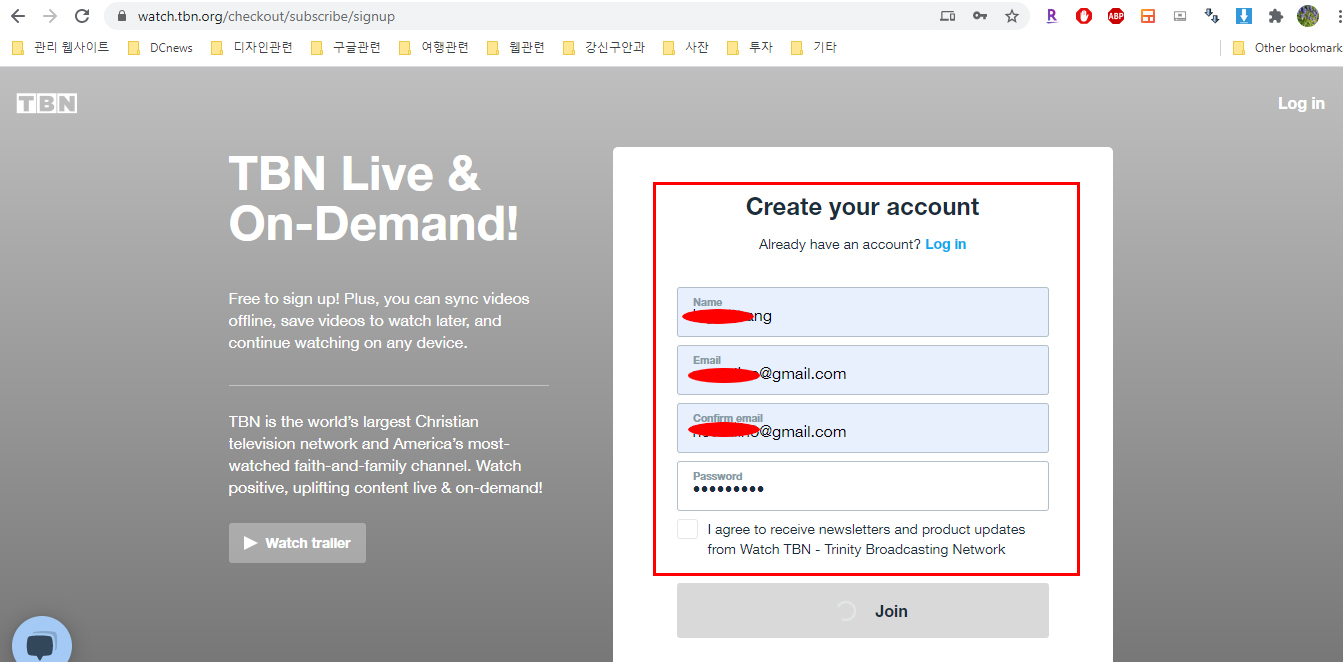Open the blue double-arrow download extension
The height and width of the screenshot is (662, 1343).
tap(1212, 16)
